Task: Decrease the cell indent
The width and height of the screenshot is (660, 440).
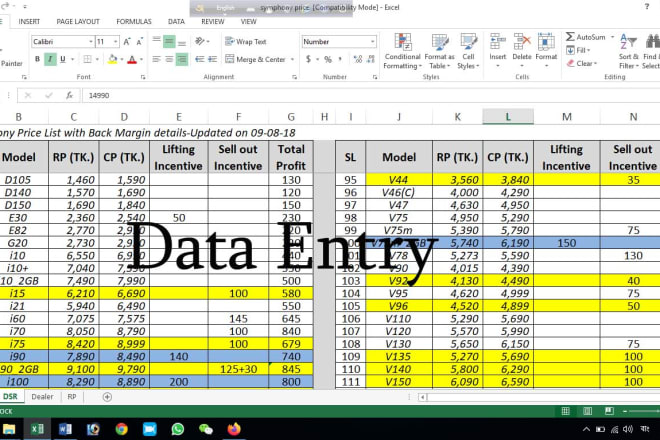Action: 200,59
